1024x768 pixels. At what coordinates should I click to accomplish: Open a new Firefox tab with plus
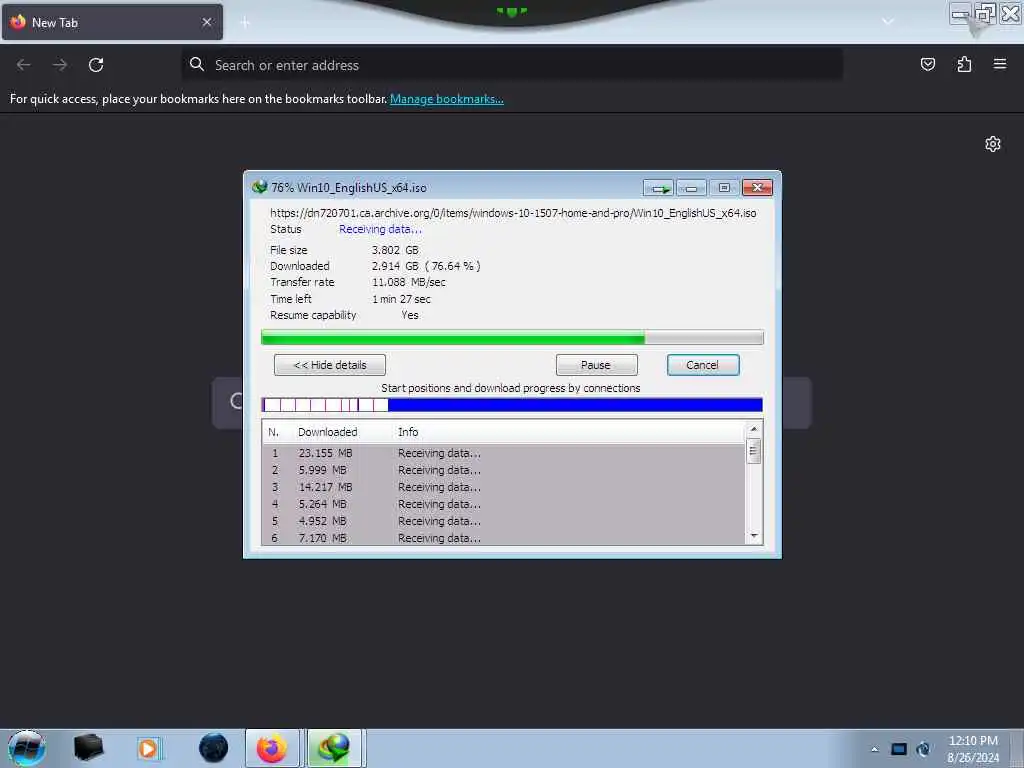tap(245, 23)
